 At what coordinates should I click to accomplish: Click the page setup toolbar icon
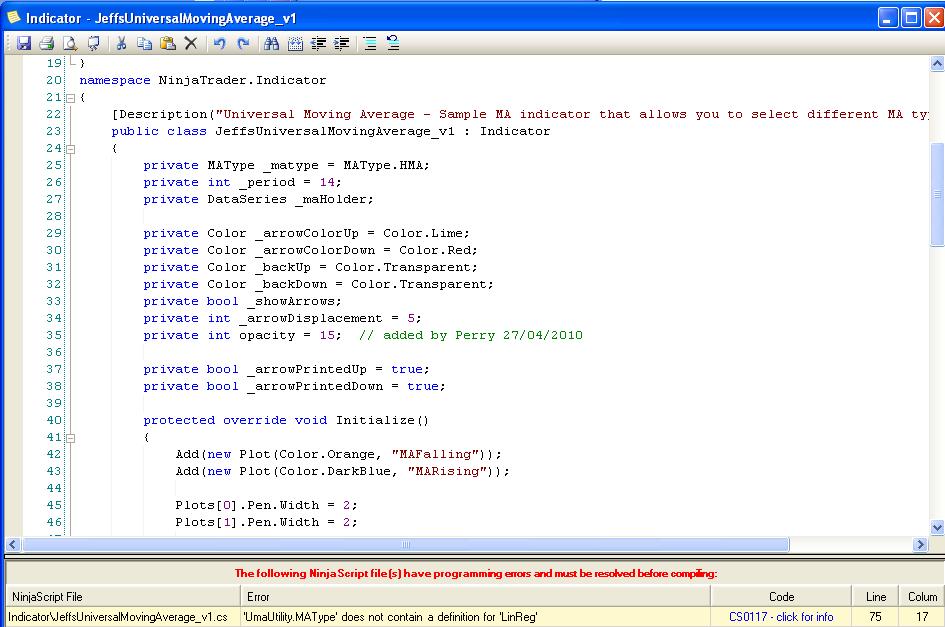click(93, 43)
